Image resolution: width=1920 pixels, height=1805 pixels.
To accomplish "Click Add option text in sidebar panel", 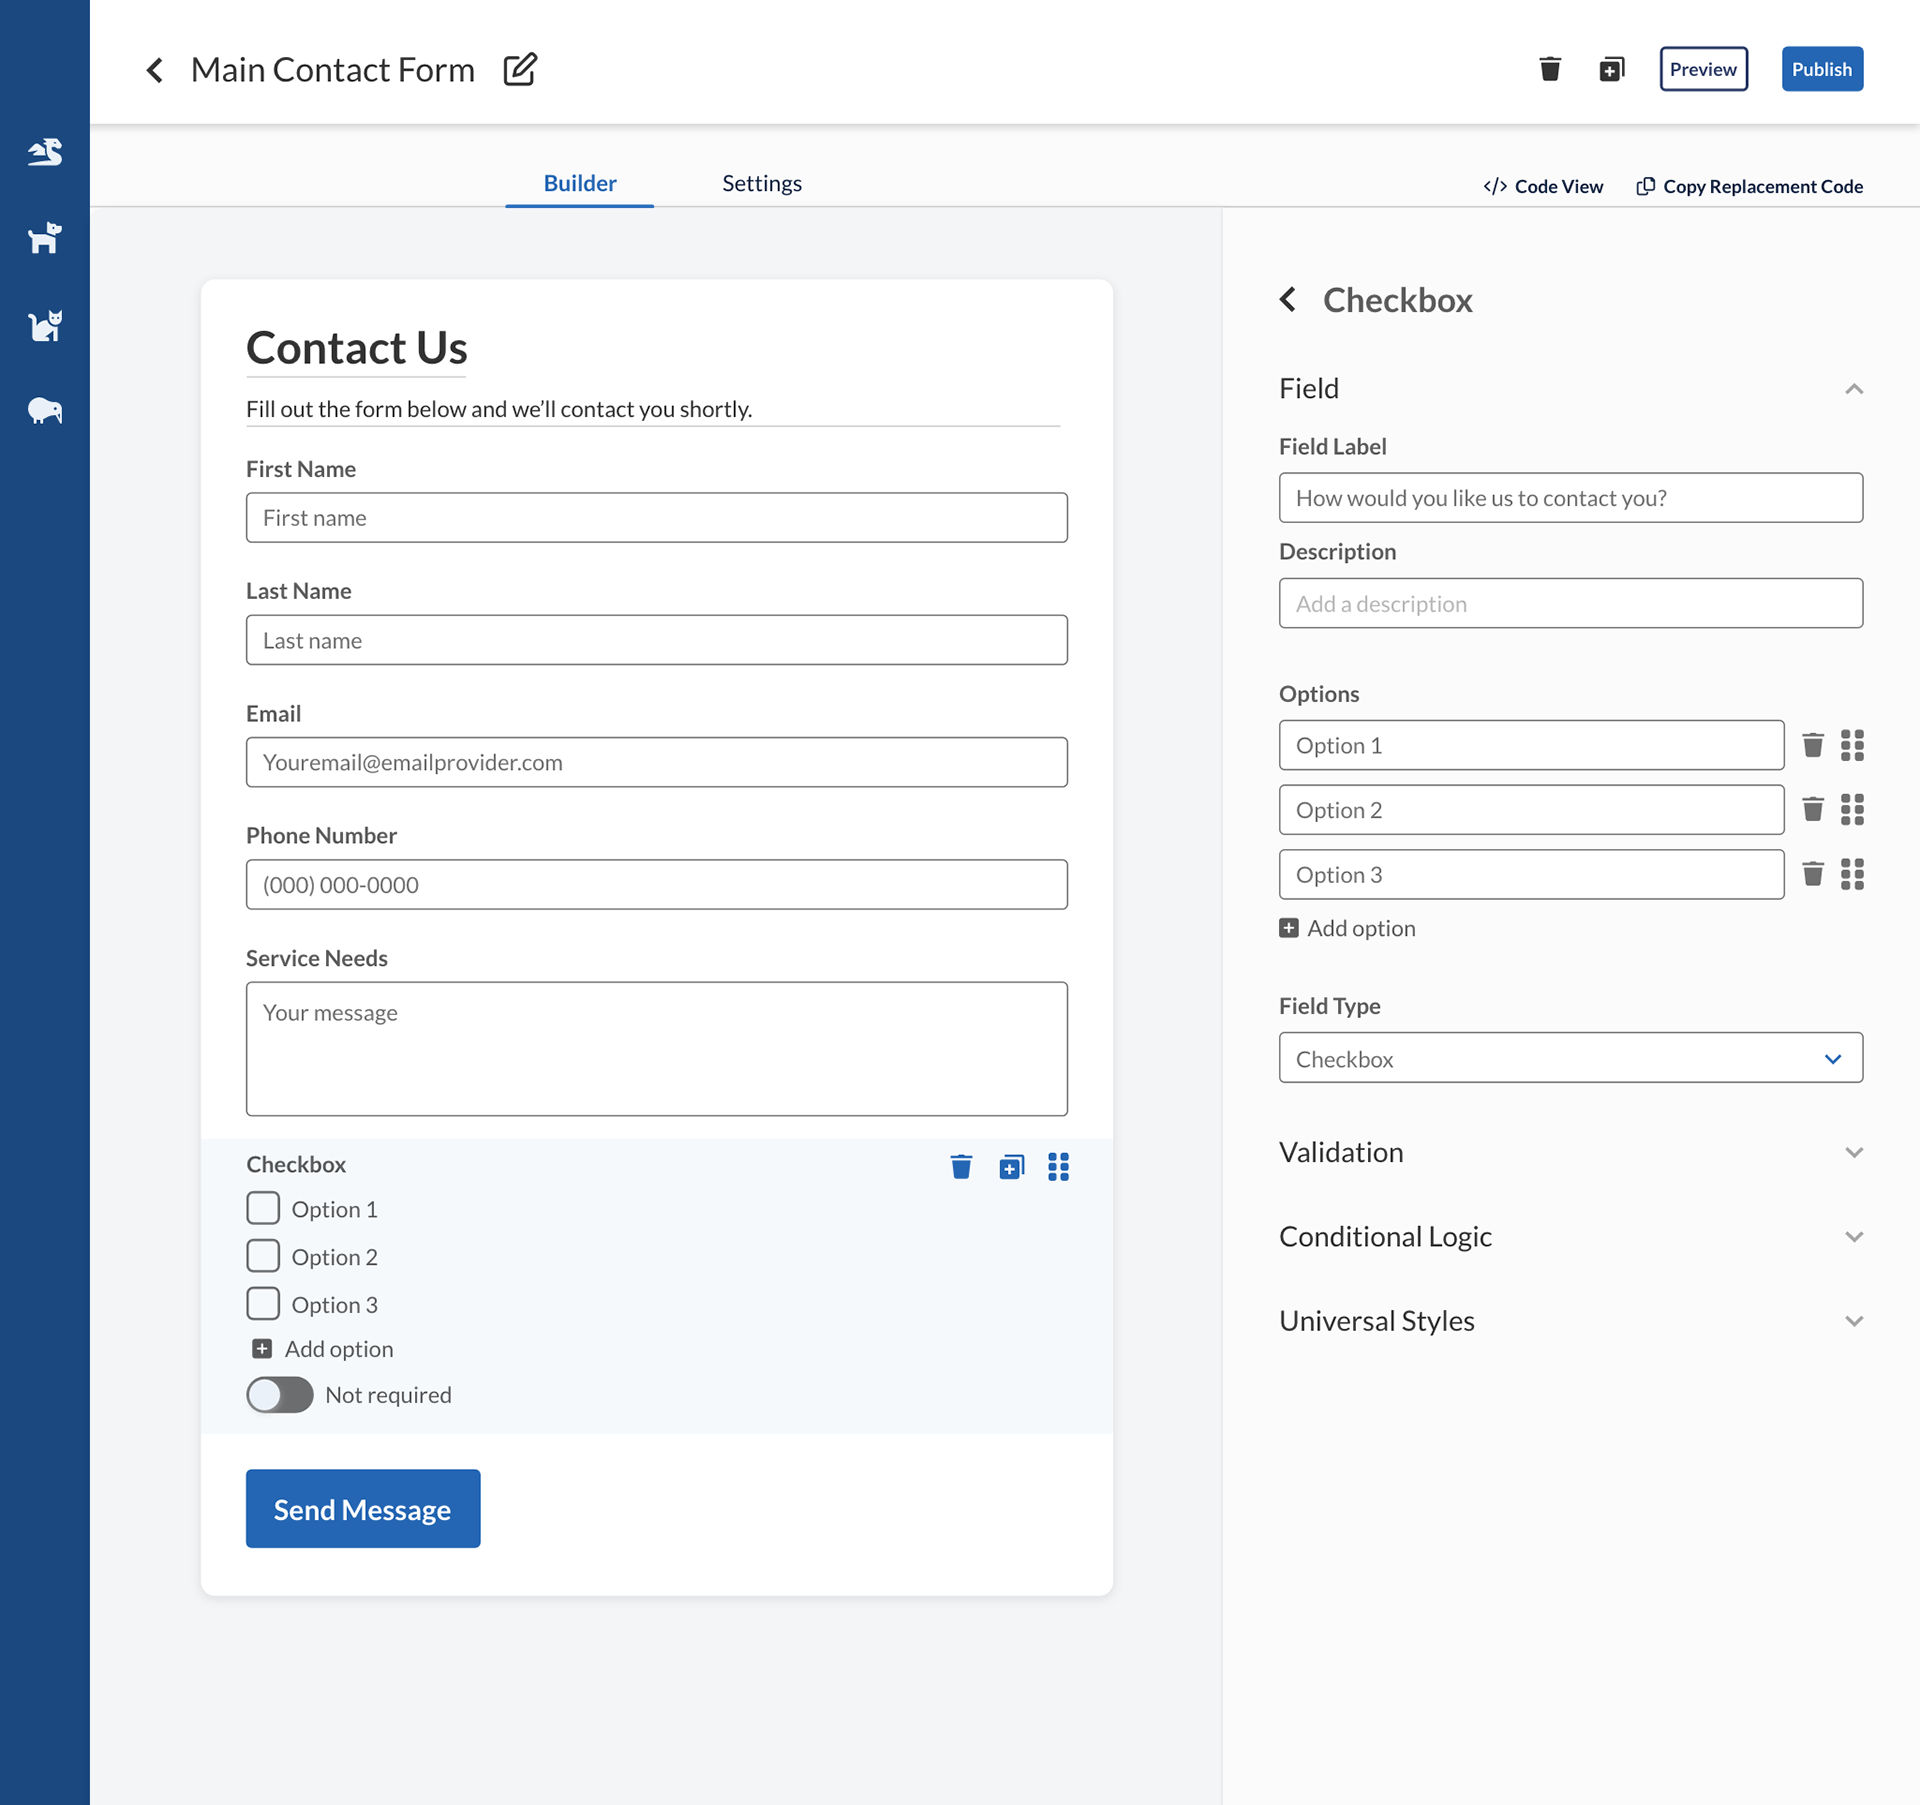I will coord(1361,928).
